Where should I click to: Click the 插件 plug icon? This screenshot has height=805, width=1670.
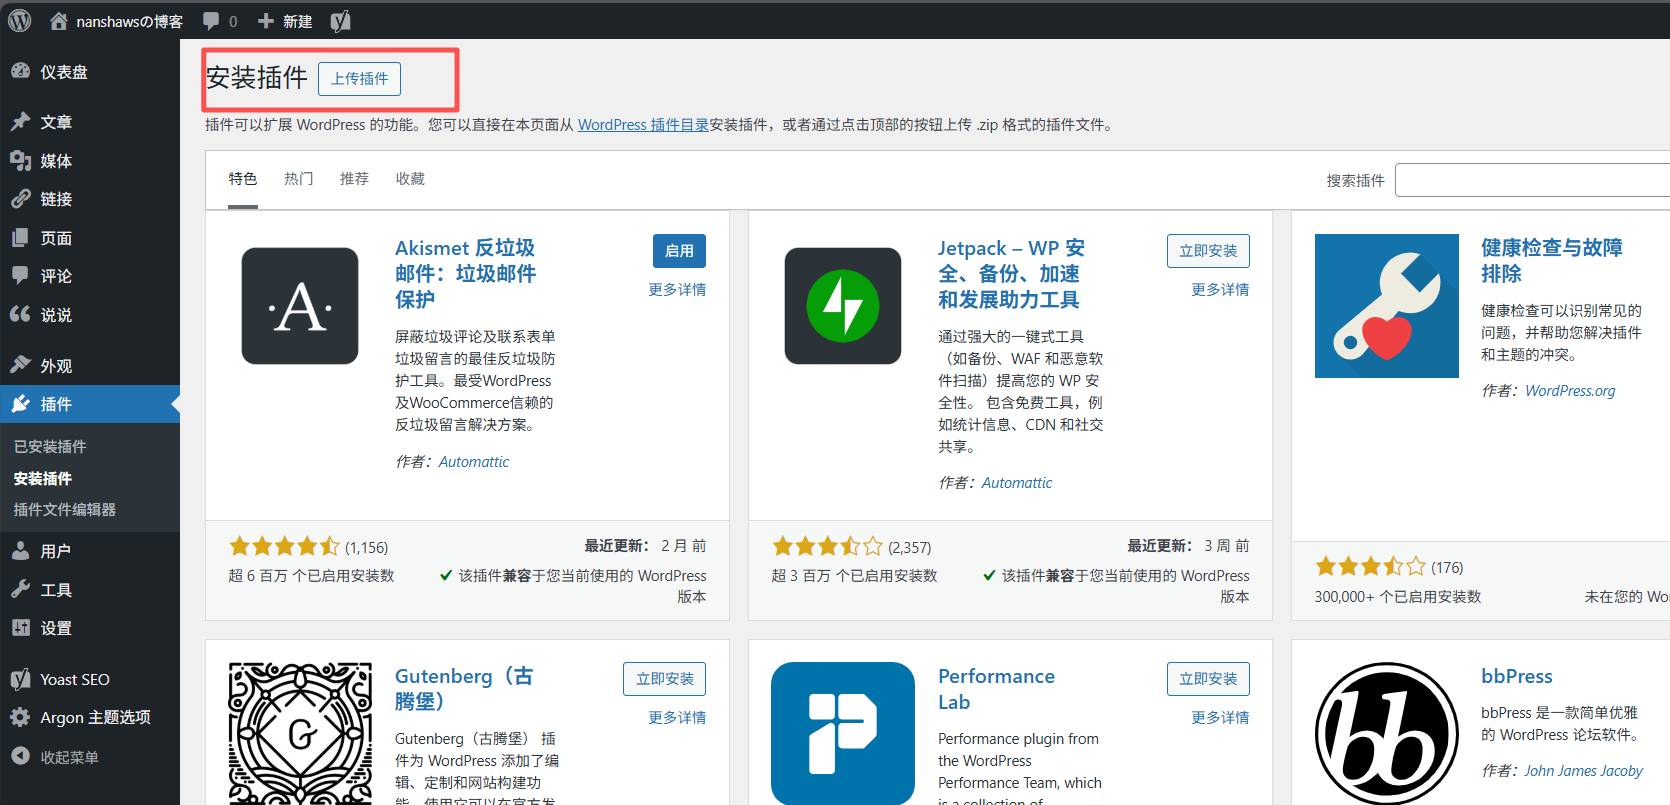pos(20,404)
